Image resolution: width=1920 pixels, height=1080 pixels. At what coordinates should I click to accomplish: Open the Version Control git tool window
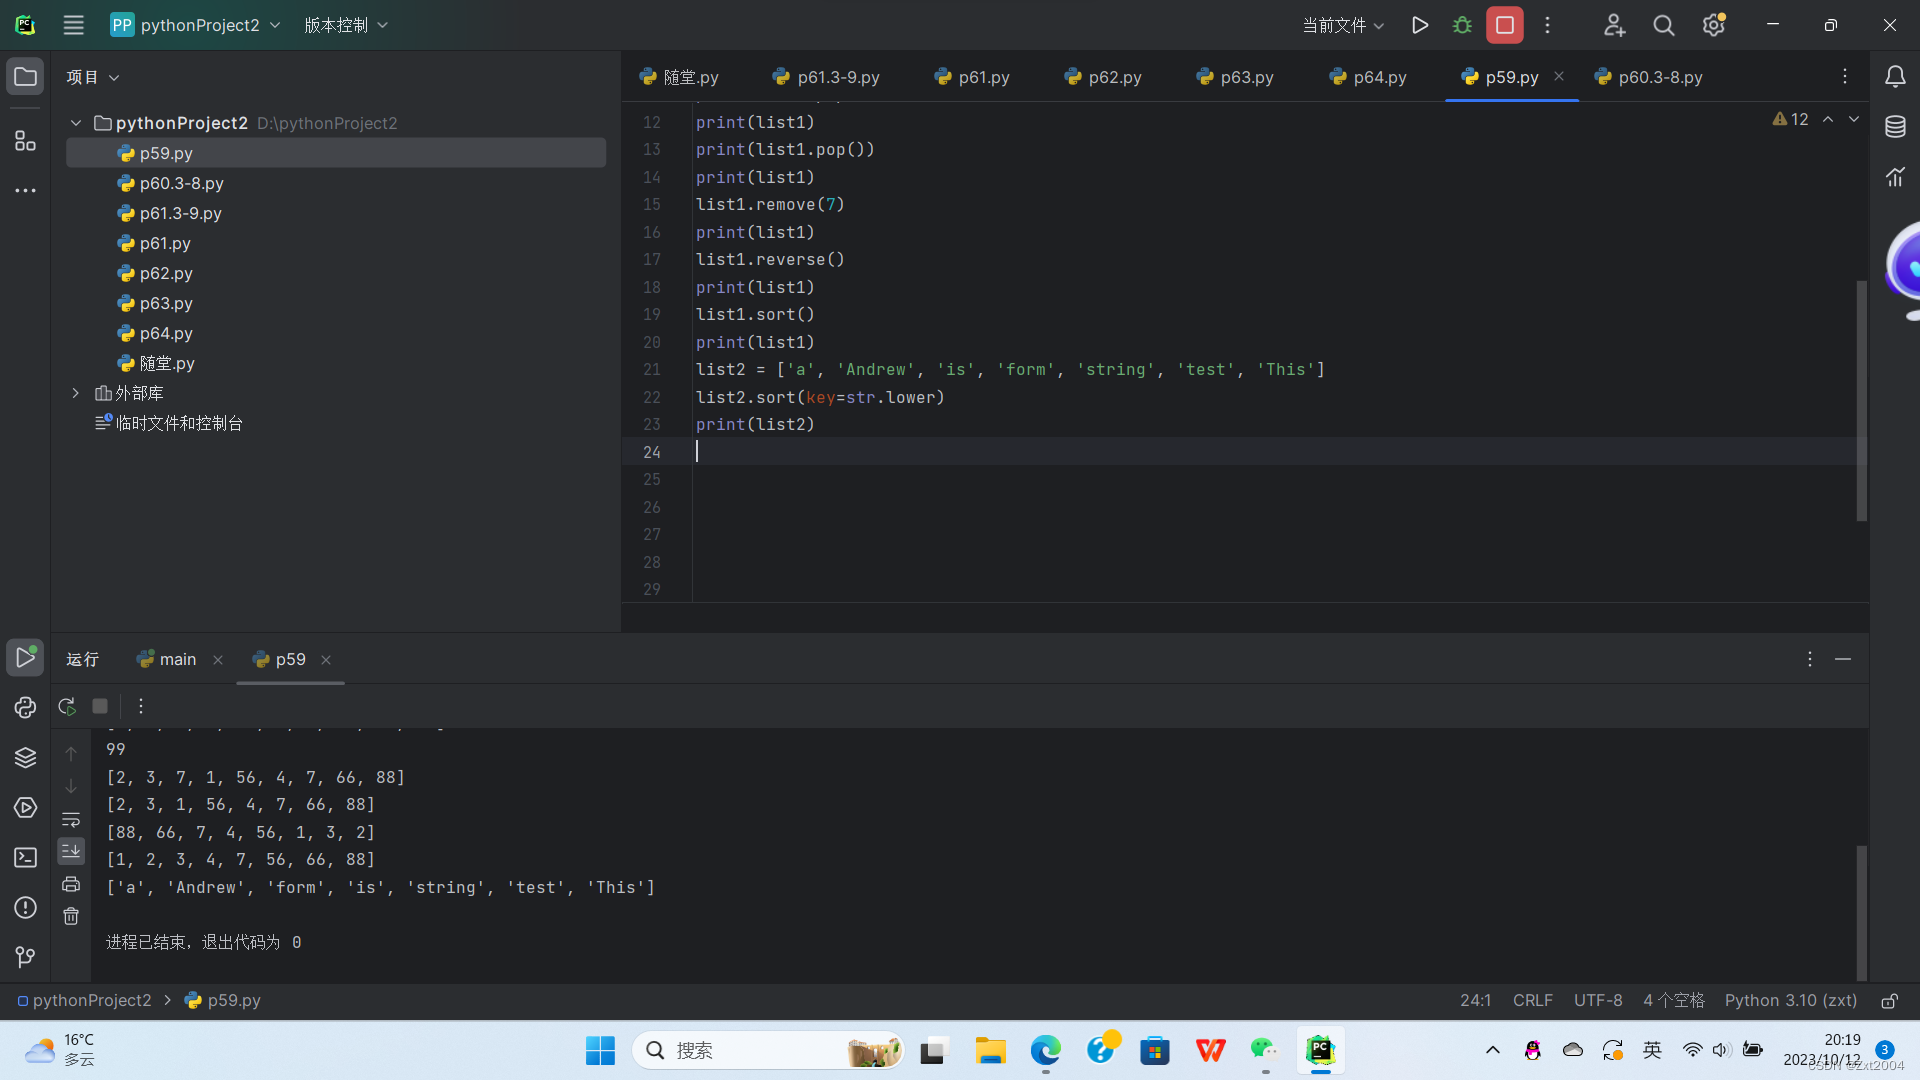(25, 957)
